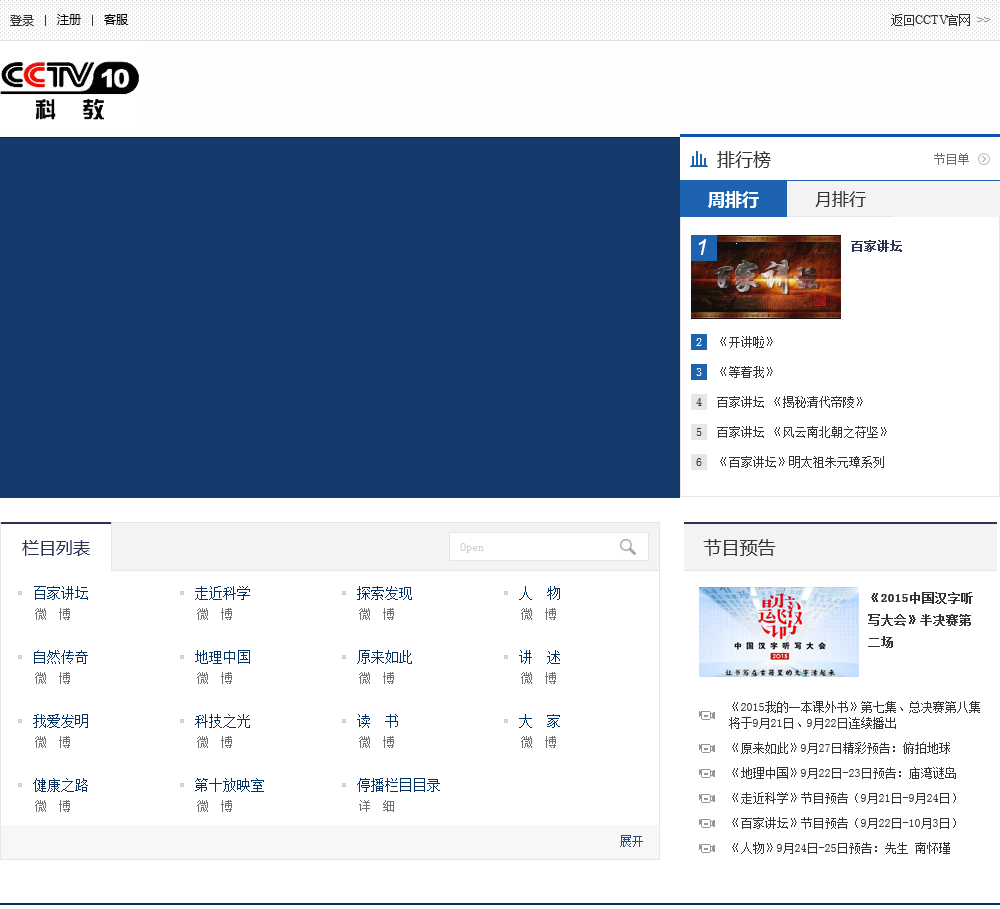
Task: Click the video icon beside 原来如此 preview
Action: pos(707,748)
